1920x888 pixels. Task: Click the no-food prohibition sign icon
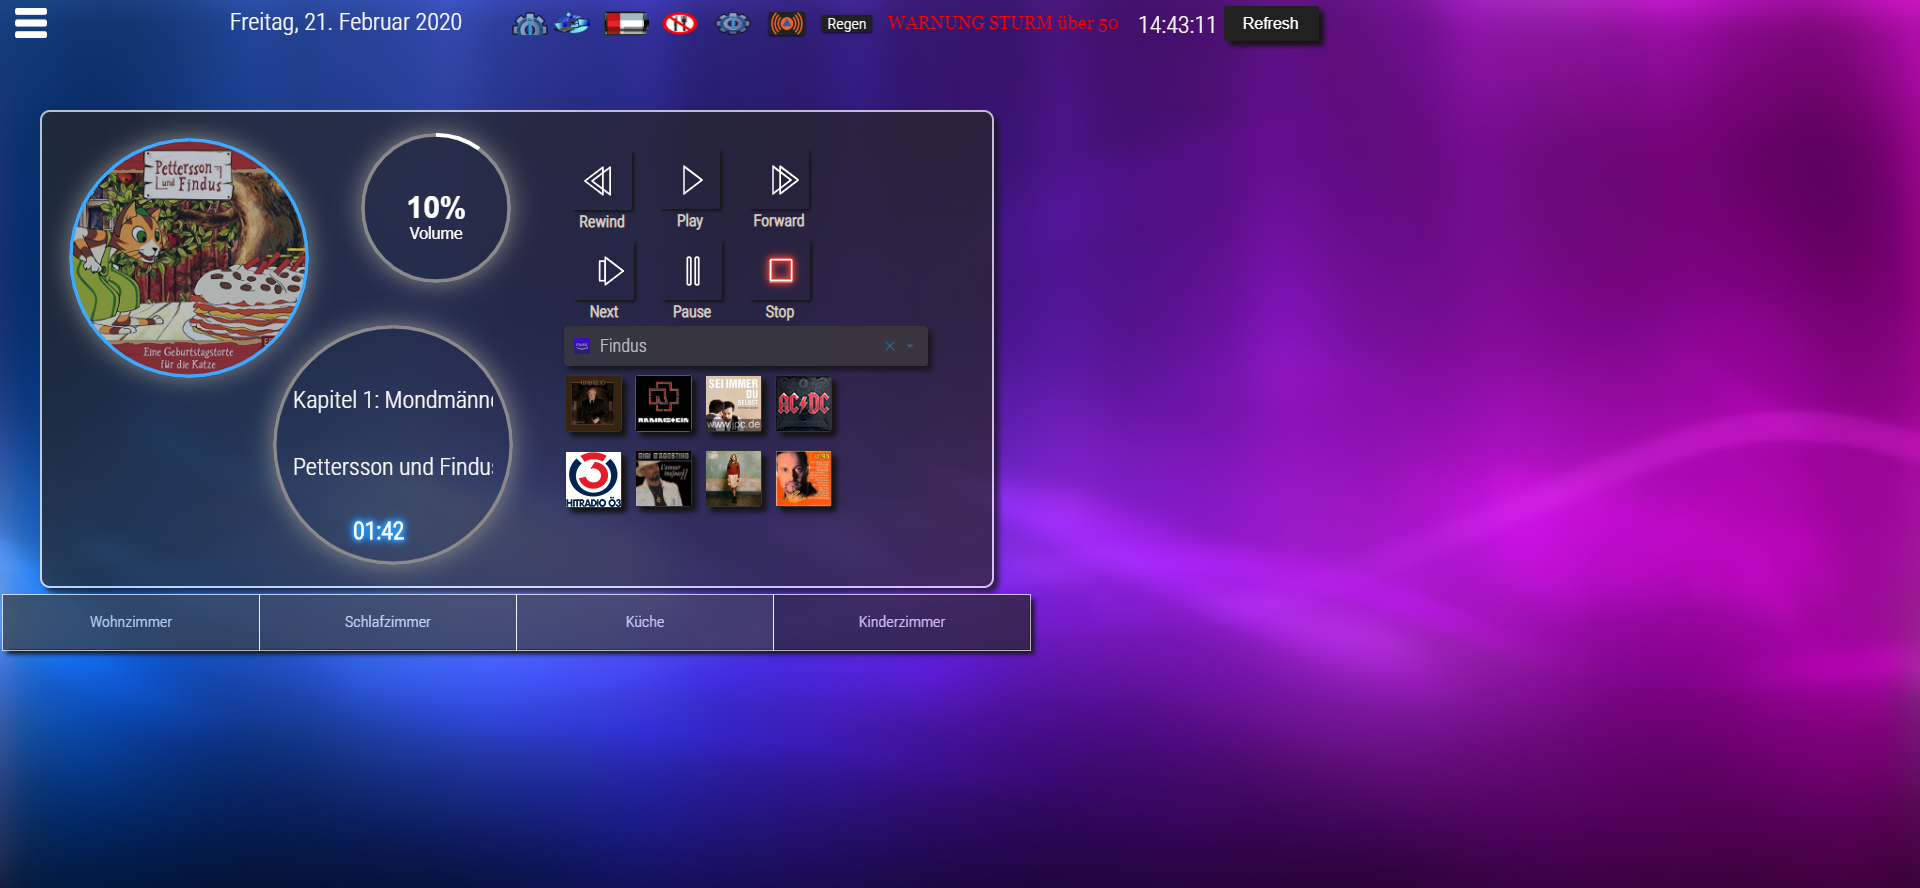point(680,23)
